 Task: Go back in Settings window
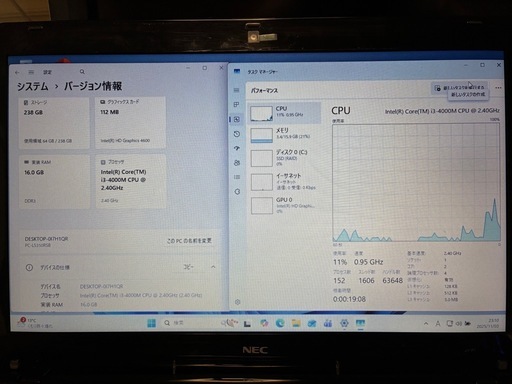tap(17, 72)
